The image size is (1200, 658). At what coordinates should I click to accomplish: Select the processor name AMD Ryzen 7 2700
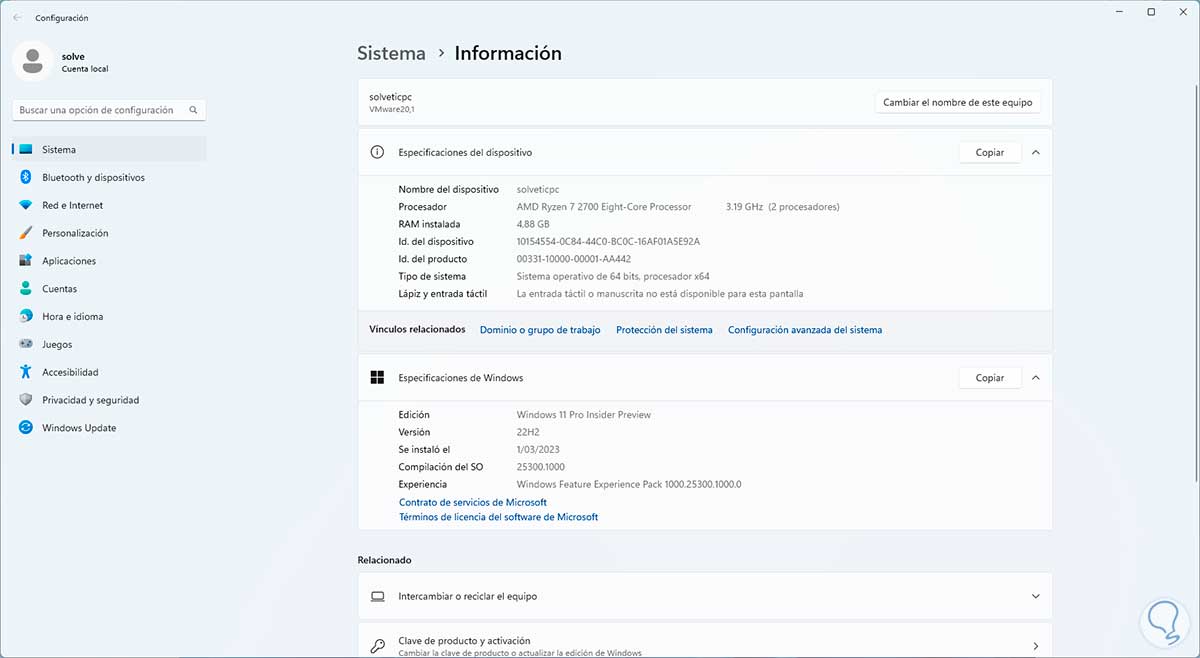(604, 207)
